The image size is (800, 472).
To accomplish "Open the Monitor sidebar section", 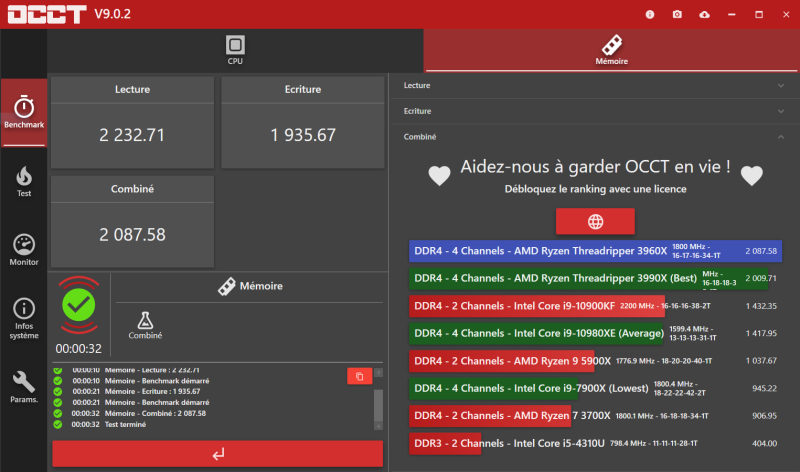I will point(23,250).
